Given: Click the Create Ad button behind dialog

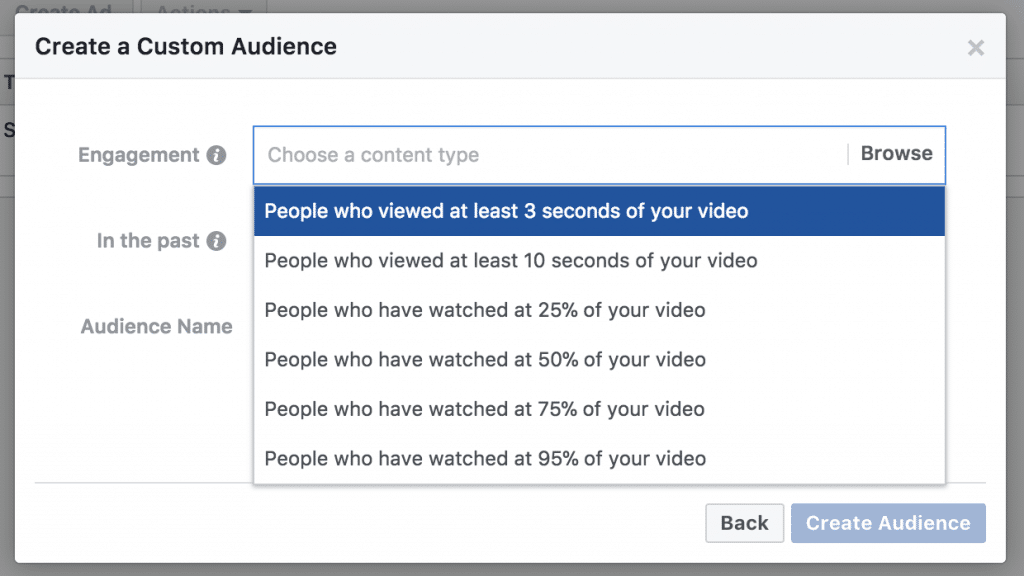Looking at the screenshot, I should point(64,8).
